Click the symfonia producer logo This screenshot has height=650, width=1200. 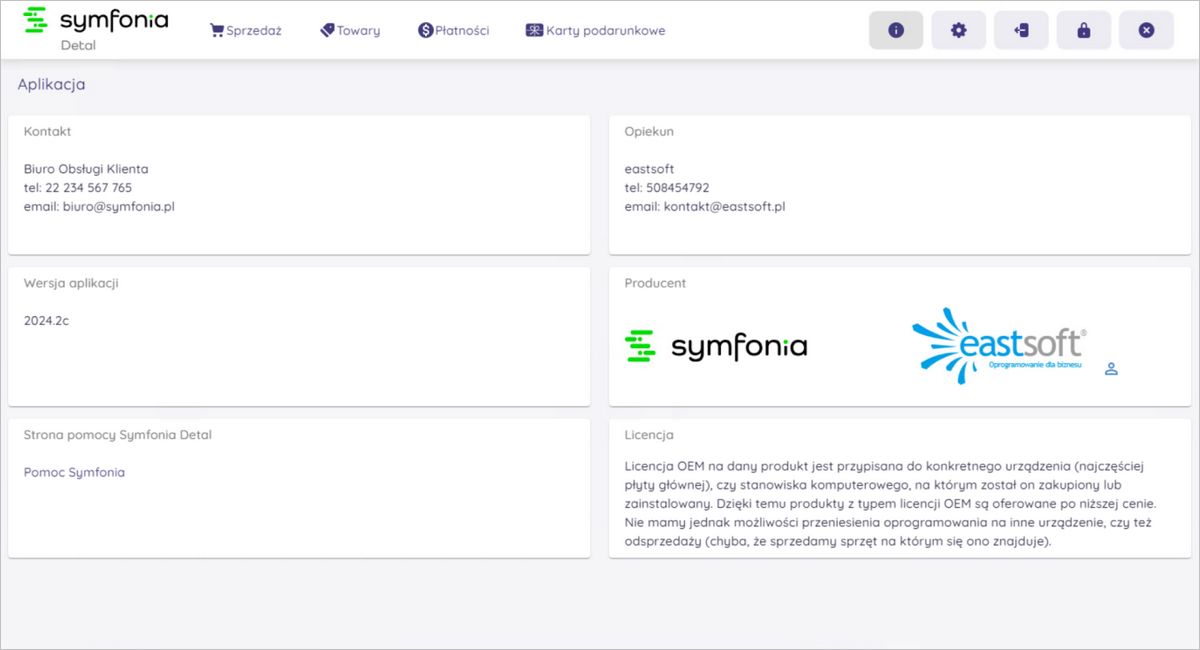click(x=716, y=347)
